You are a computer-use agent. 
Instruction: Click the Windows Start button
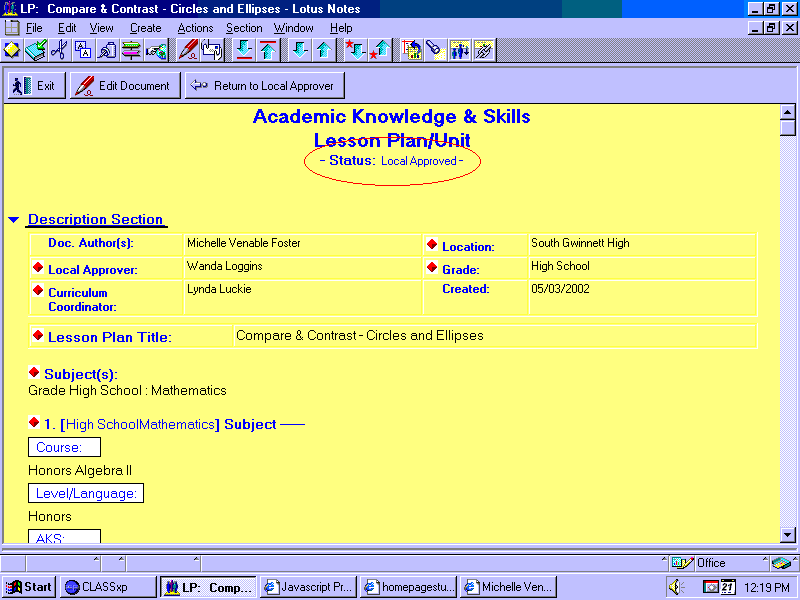pyautogui.click(x=30, y=587)
